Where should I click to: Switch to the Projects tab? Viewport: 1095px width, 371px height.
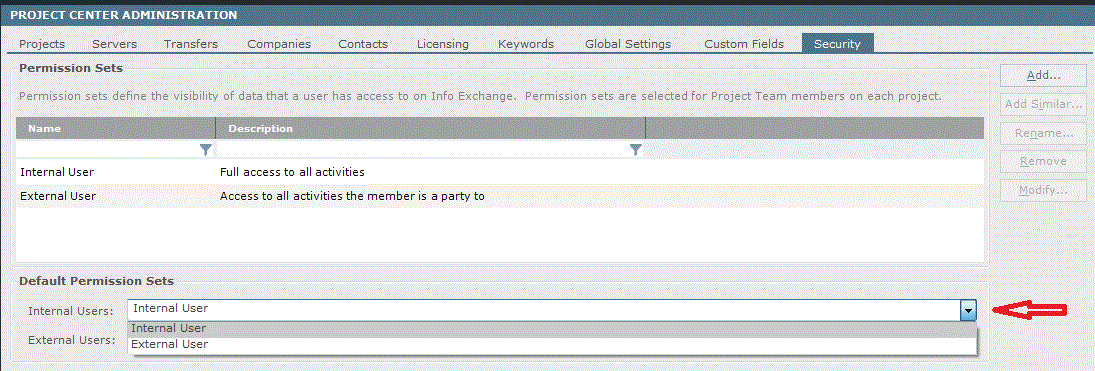(42, 44)
